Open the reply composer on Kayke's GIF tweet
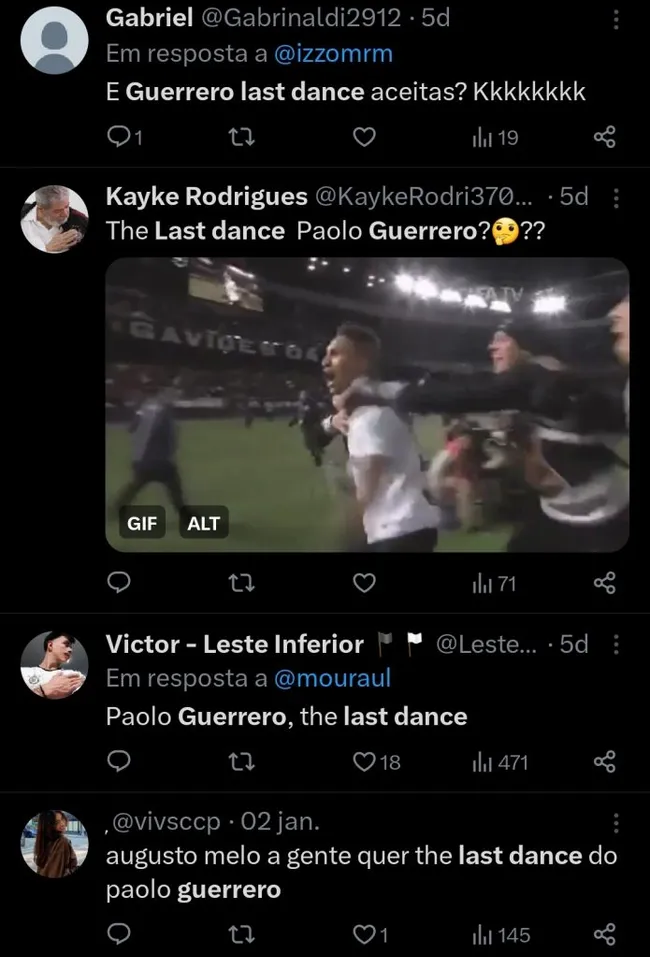This screenshot has width=650, height=957. point(119,582)
